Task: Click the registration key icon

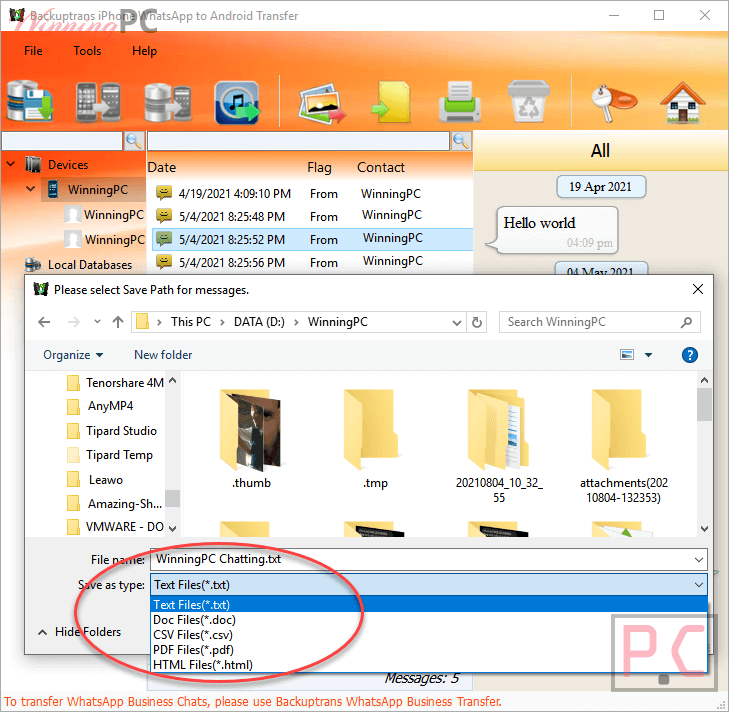Action: click(x=613, y=102)
